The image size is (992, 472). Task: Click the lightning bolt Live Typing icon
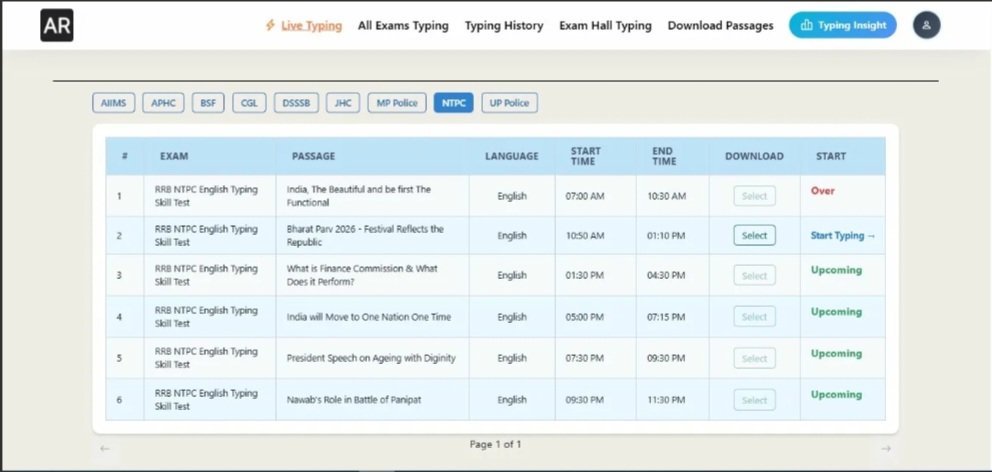[270, 25]
